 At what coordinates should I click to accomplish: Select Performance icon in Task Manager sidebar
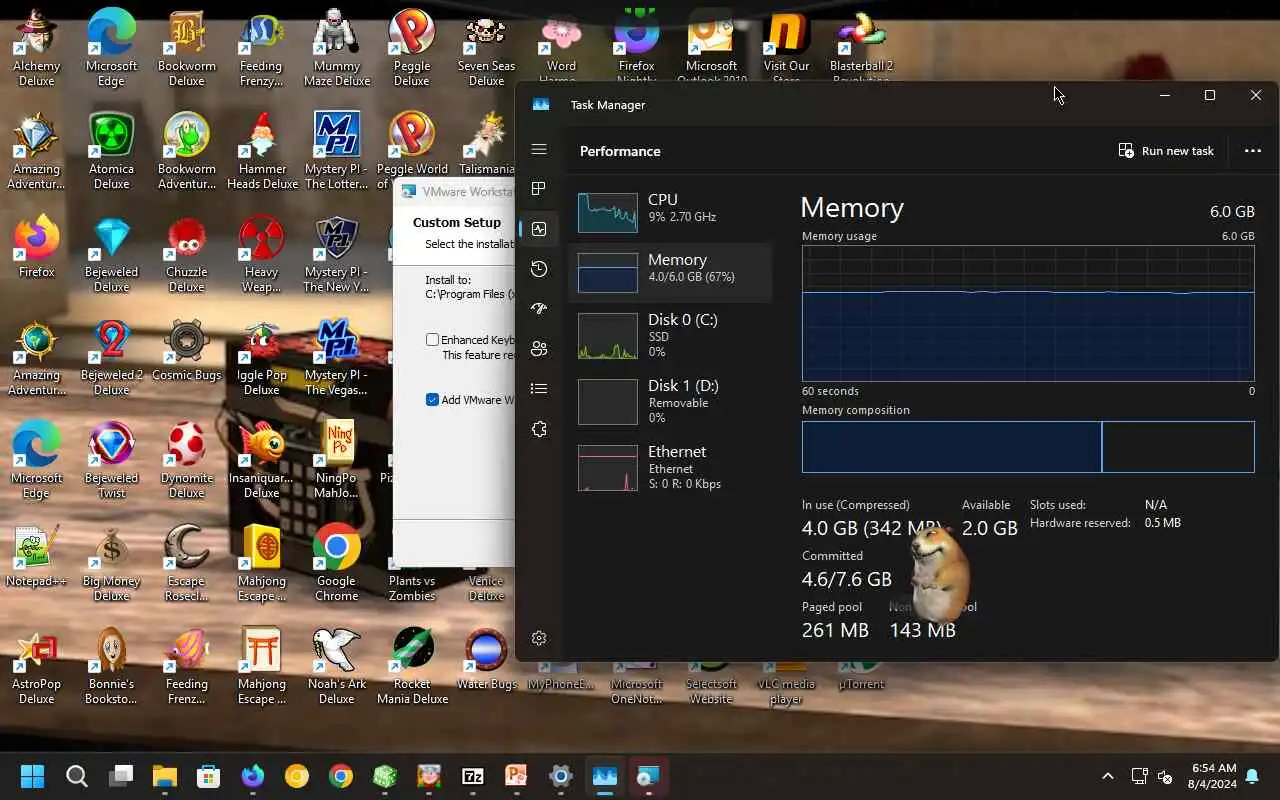(539, 229)
